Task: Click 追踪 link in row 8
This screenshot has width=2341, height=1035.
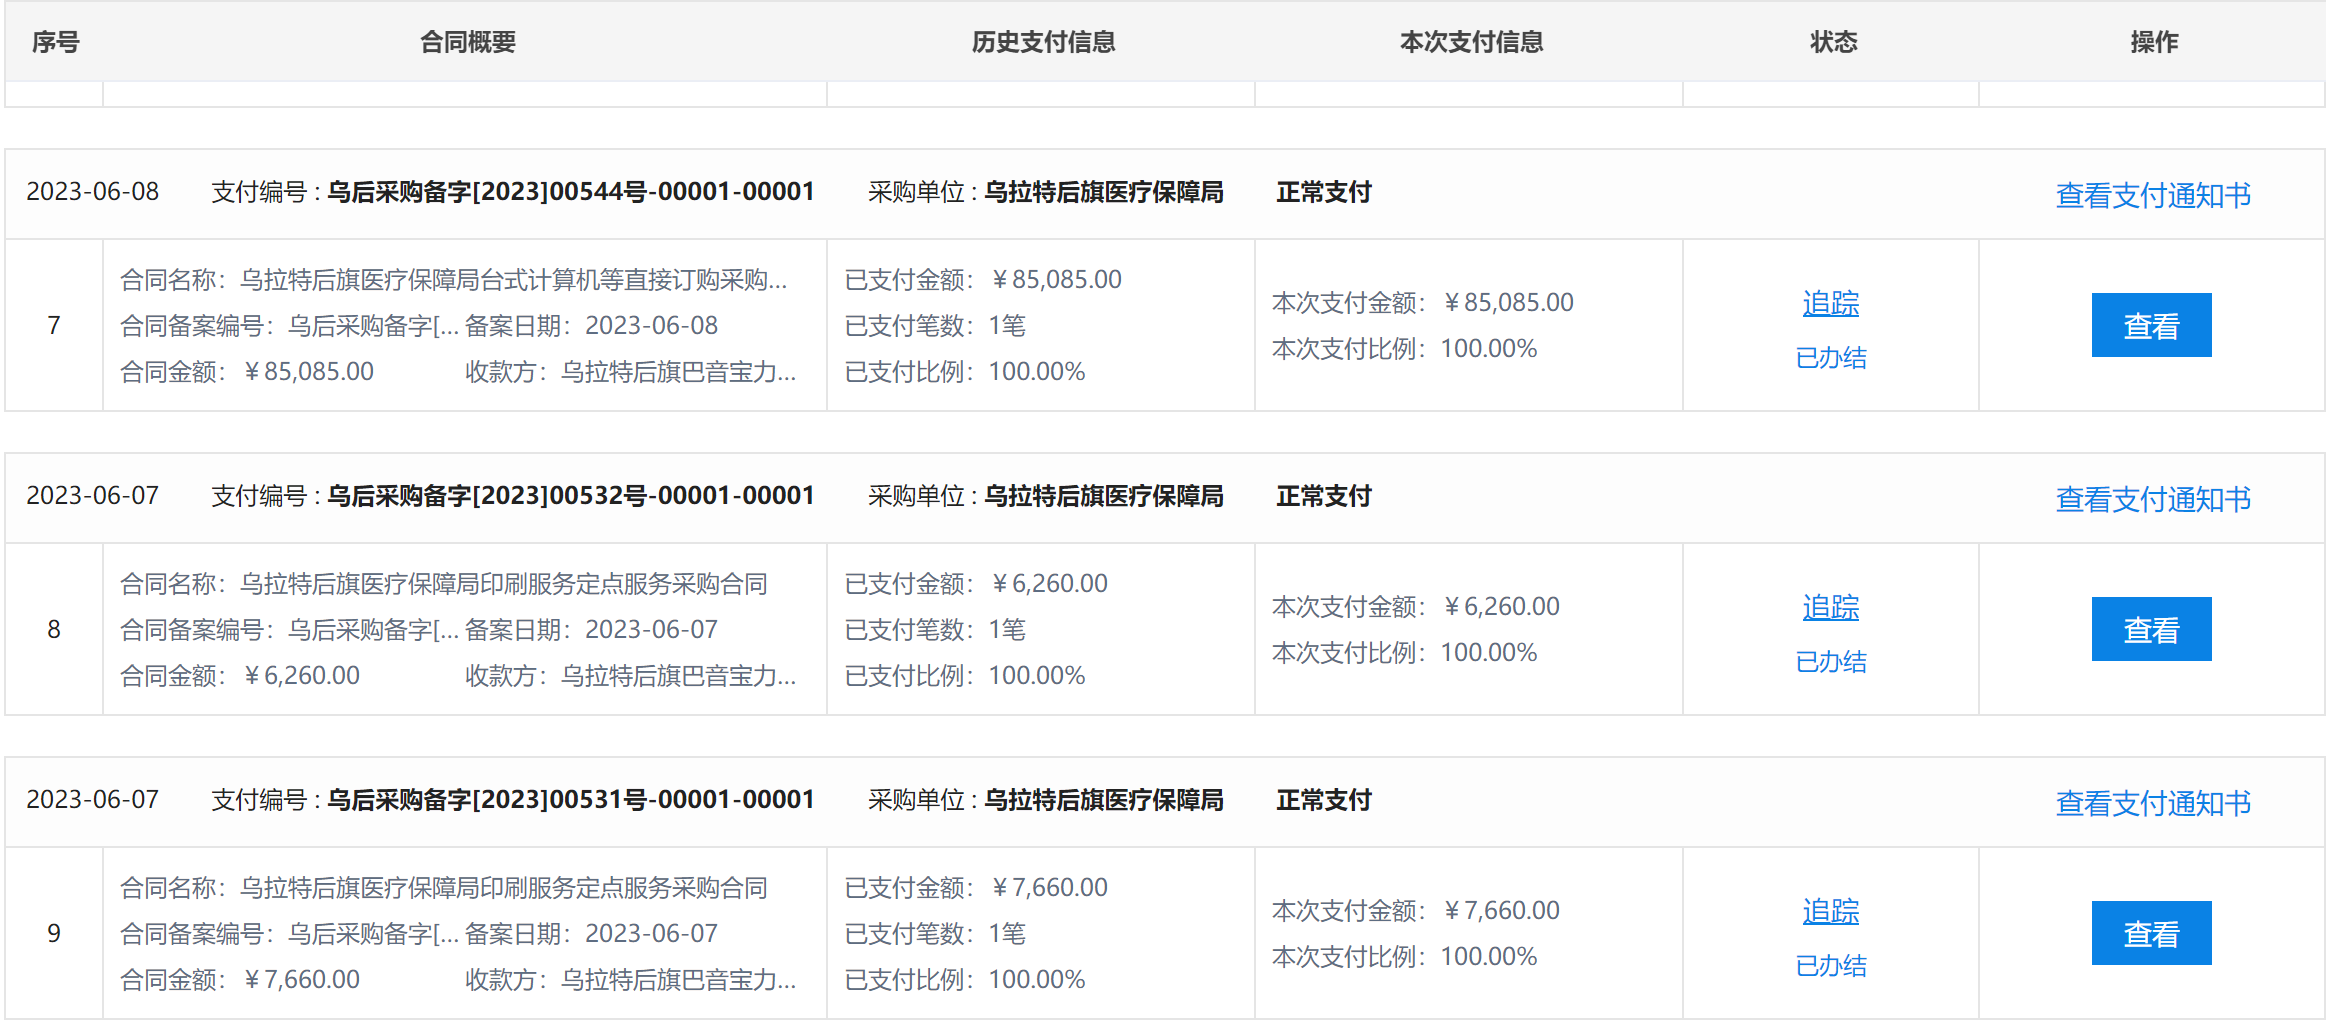Action: tap(1831, 607)
